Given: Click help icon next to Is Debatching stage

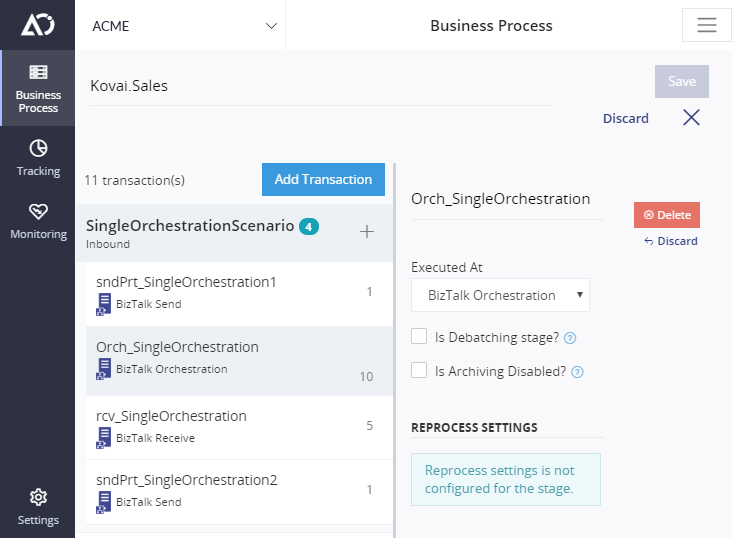Looking at the screenshot, I should coord(570,338).
